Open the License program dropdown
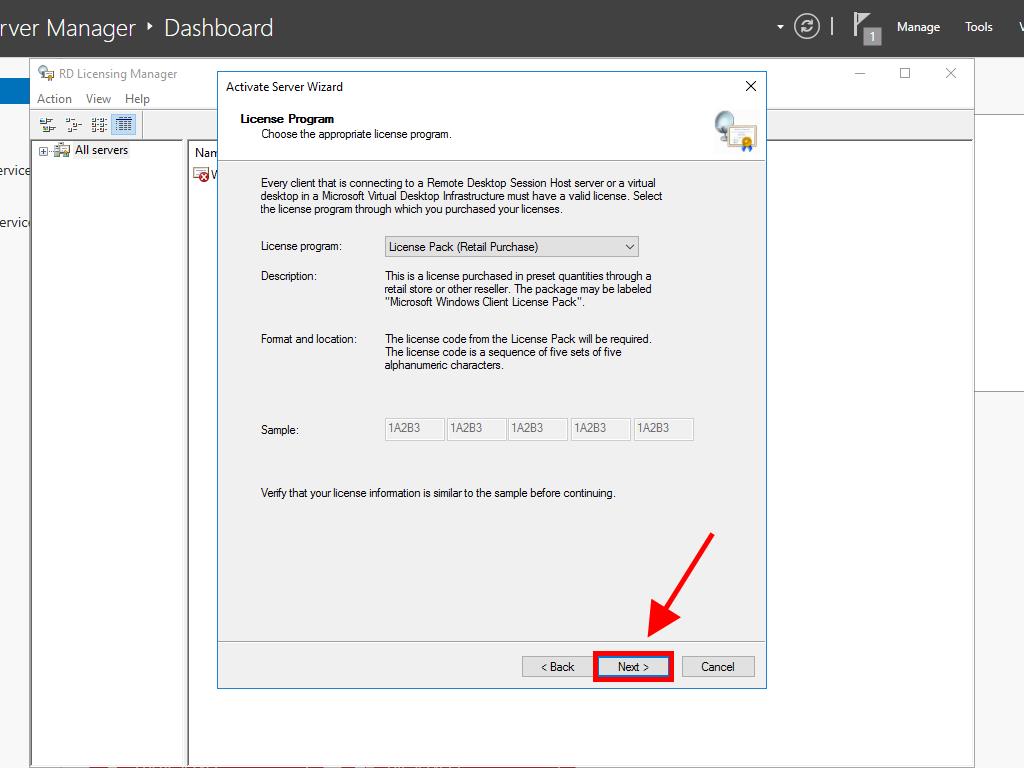The height and width of the screenshot is (768, 1024). [x=511, y=247]
